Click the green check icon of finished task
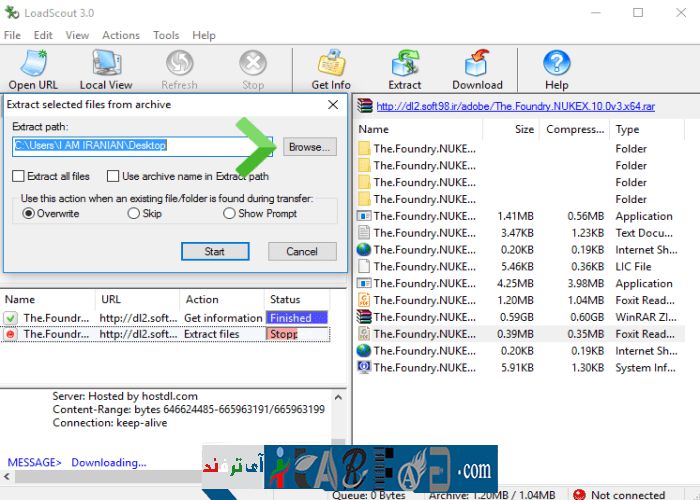Screen dimensions: 700x500 [x=11, y=318]
